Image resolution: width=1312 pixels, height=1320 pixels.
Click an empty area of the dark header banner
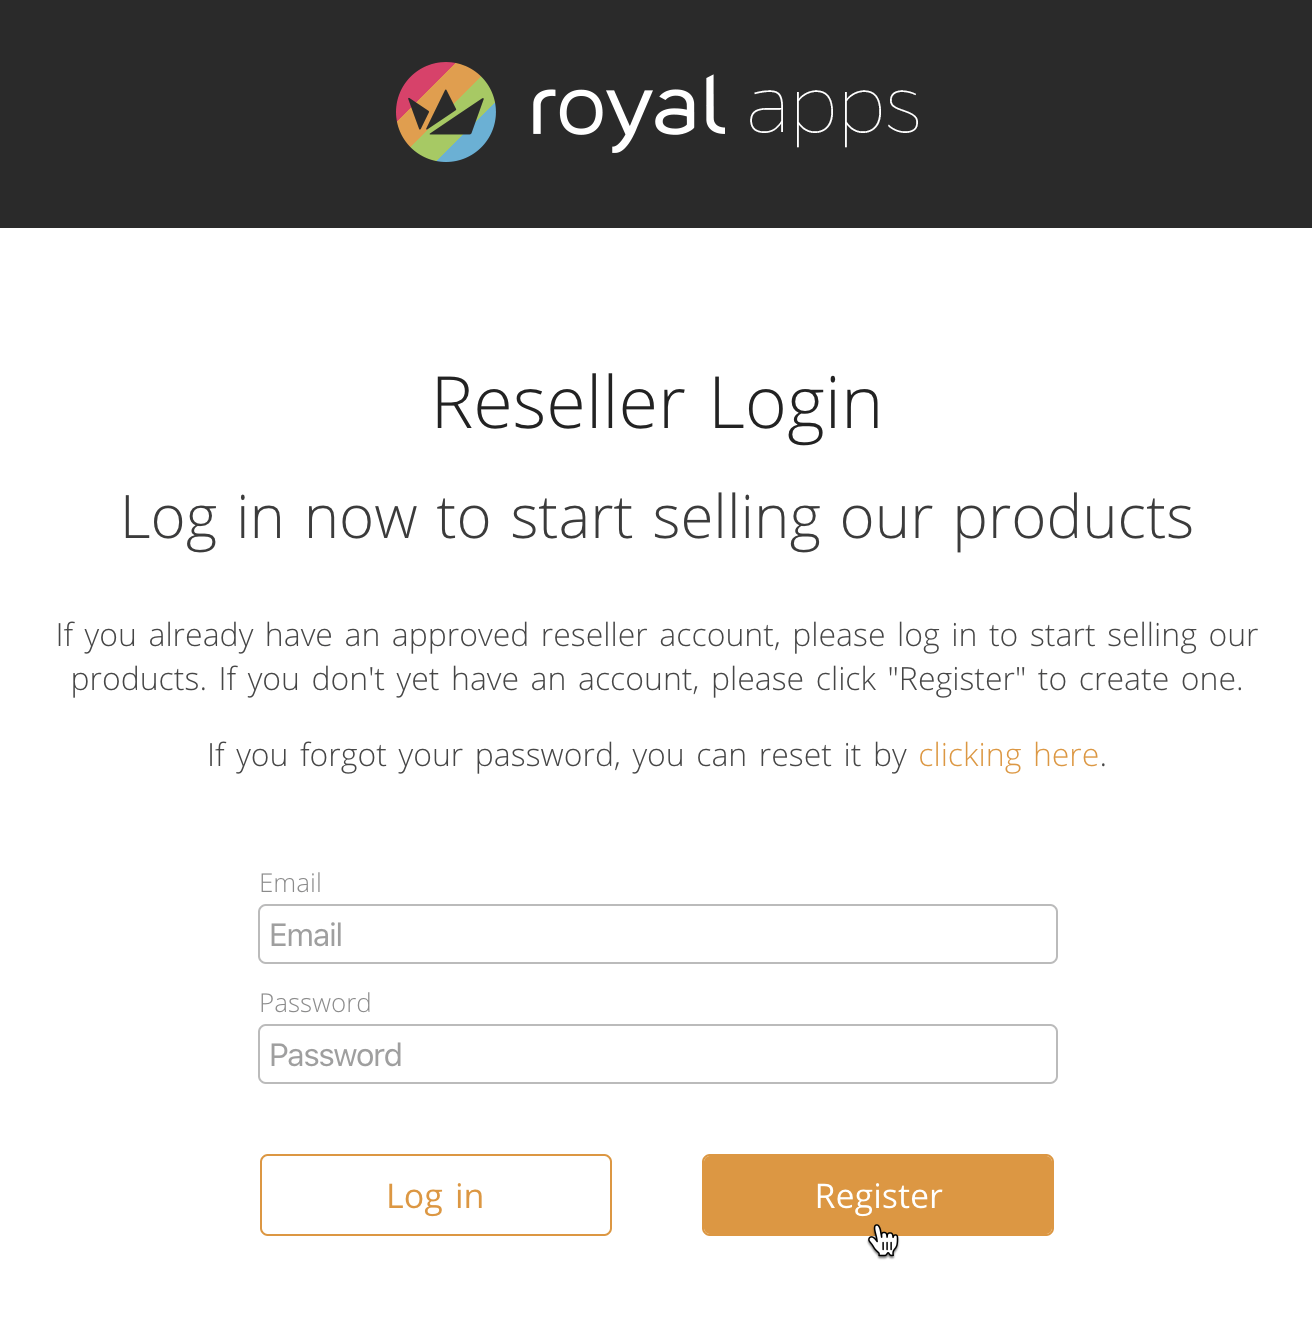point(1100,112)
